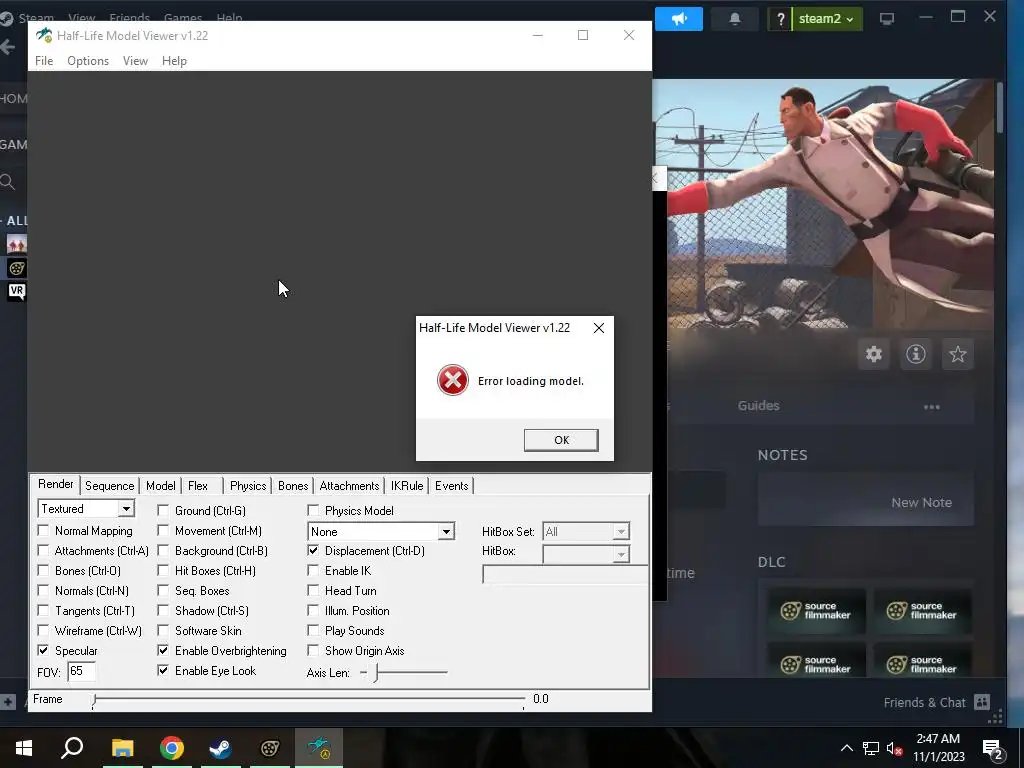The height and width of the screenshot is (768, 1024).
Task: Toggle the Shadow (Ctrl-S) checkbox
Action: (163, 611)
